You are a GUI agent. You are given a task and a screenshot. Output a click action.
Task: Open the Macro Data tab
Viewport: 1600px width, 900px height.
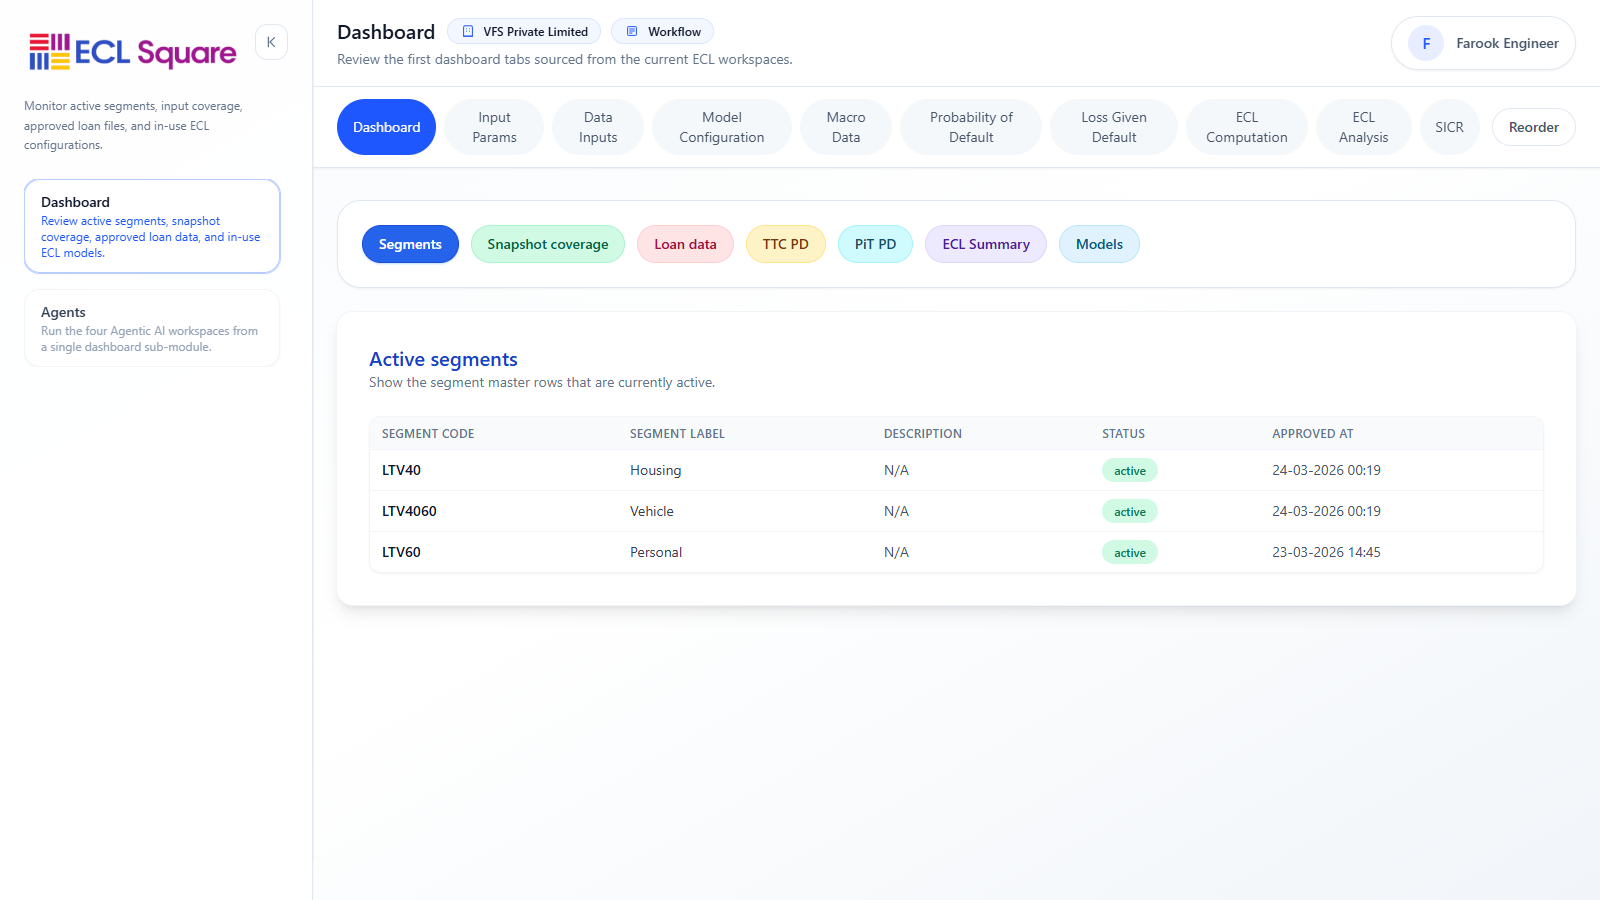pos(846,127)
